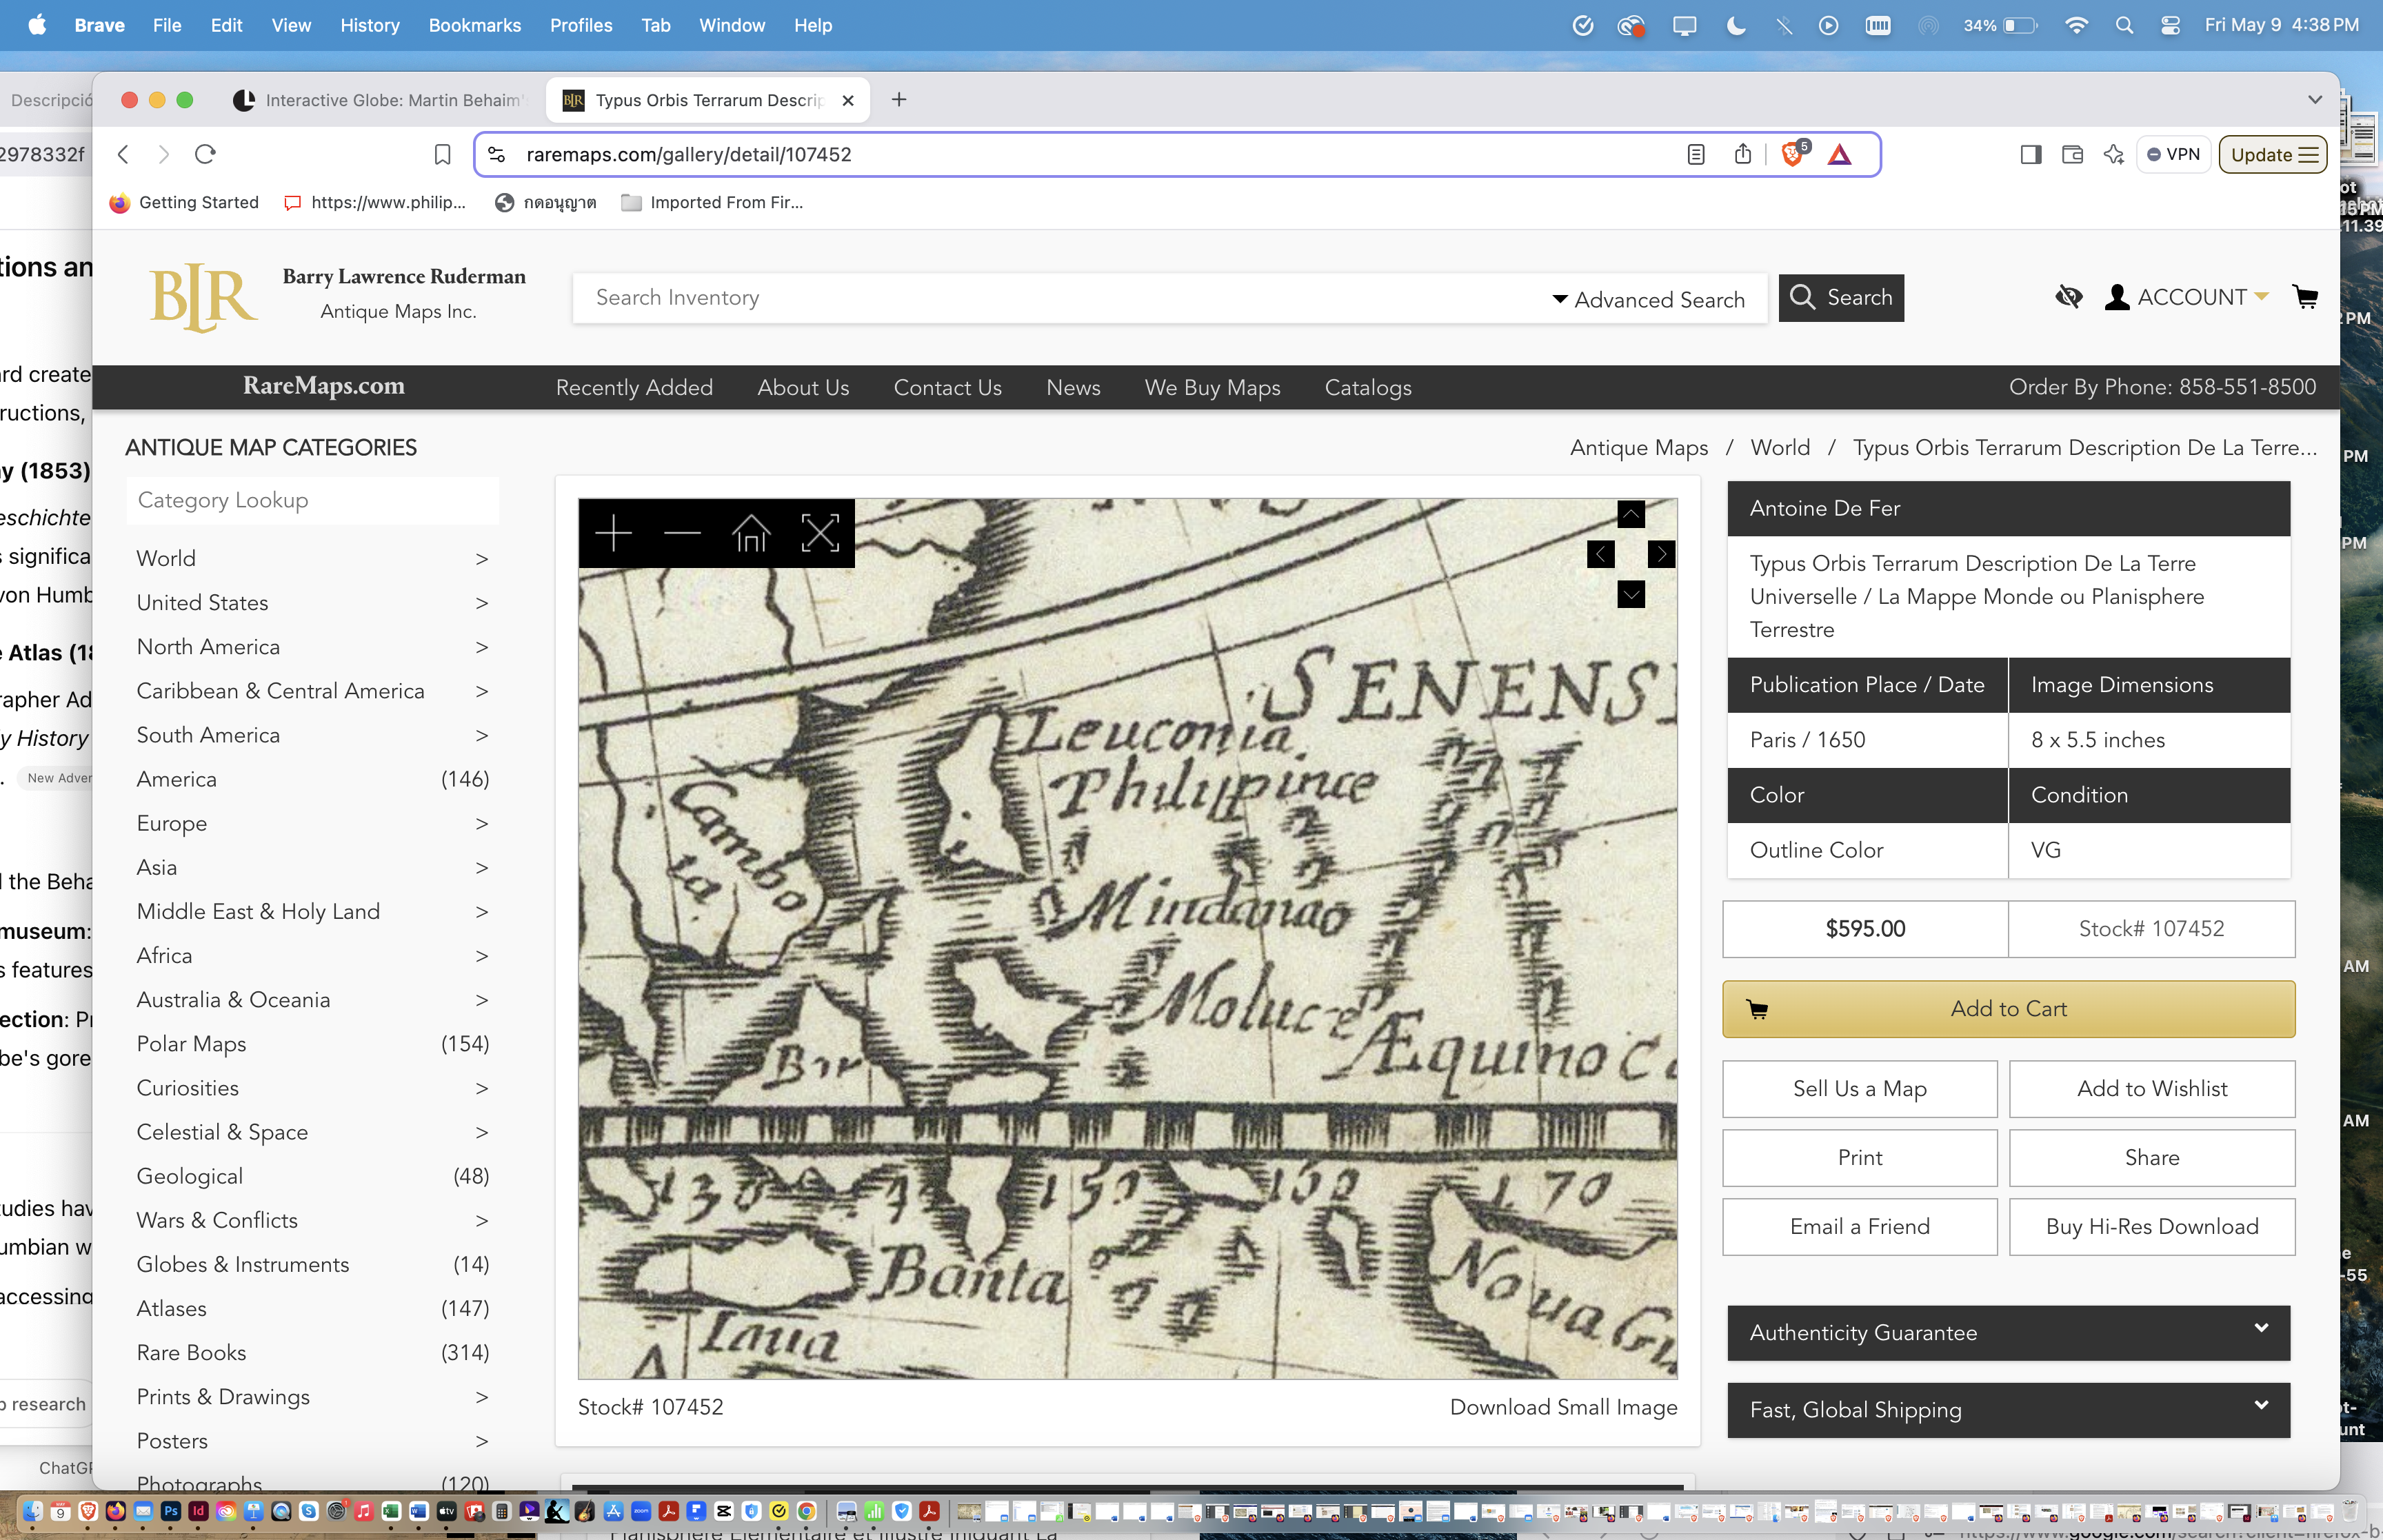The image size is (2383, 1540).
Task: Open ACCOUNT dropdown
Action: pyautogui.click(x=2187, y=297)
